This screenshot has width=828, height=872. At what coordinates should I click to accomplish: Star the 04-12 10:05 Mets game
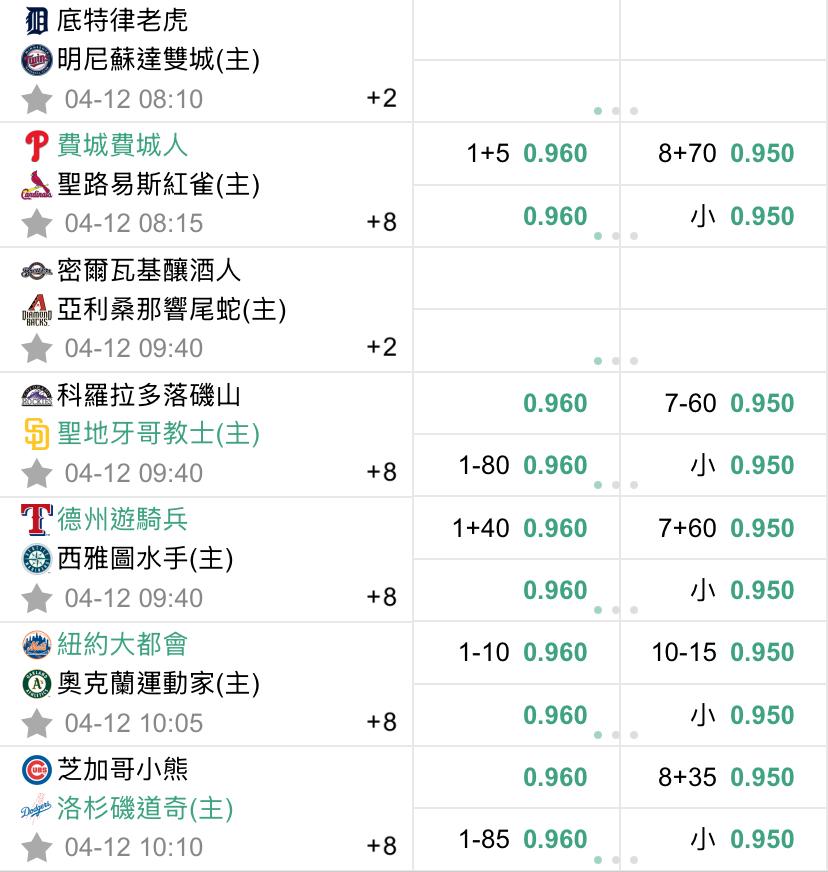[x=37, y=723]
